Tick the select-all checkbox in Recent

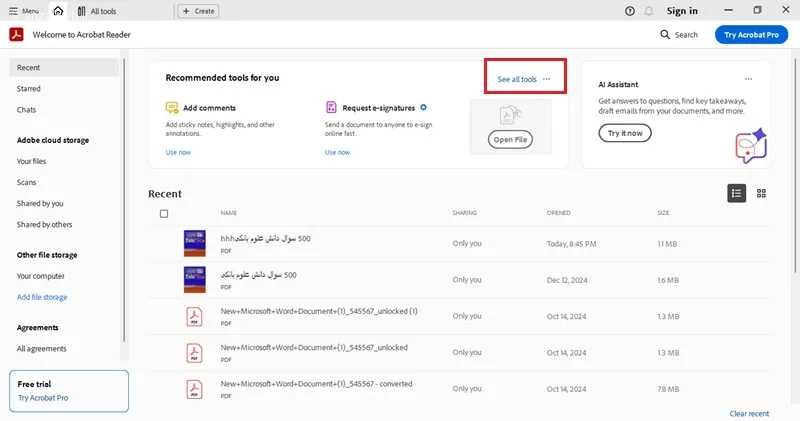click(x=164, y=213)
